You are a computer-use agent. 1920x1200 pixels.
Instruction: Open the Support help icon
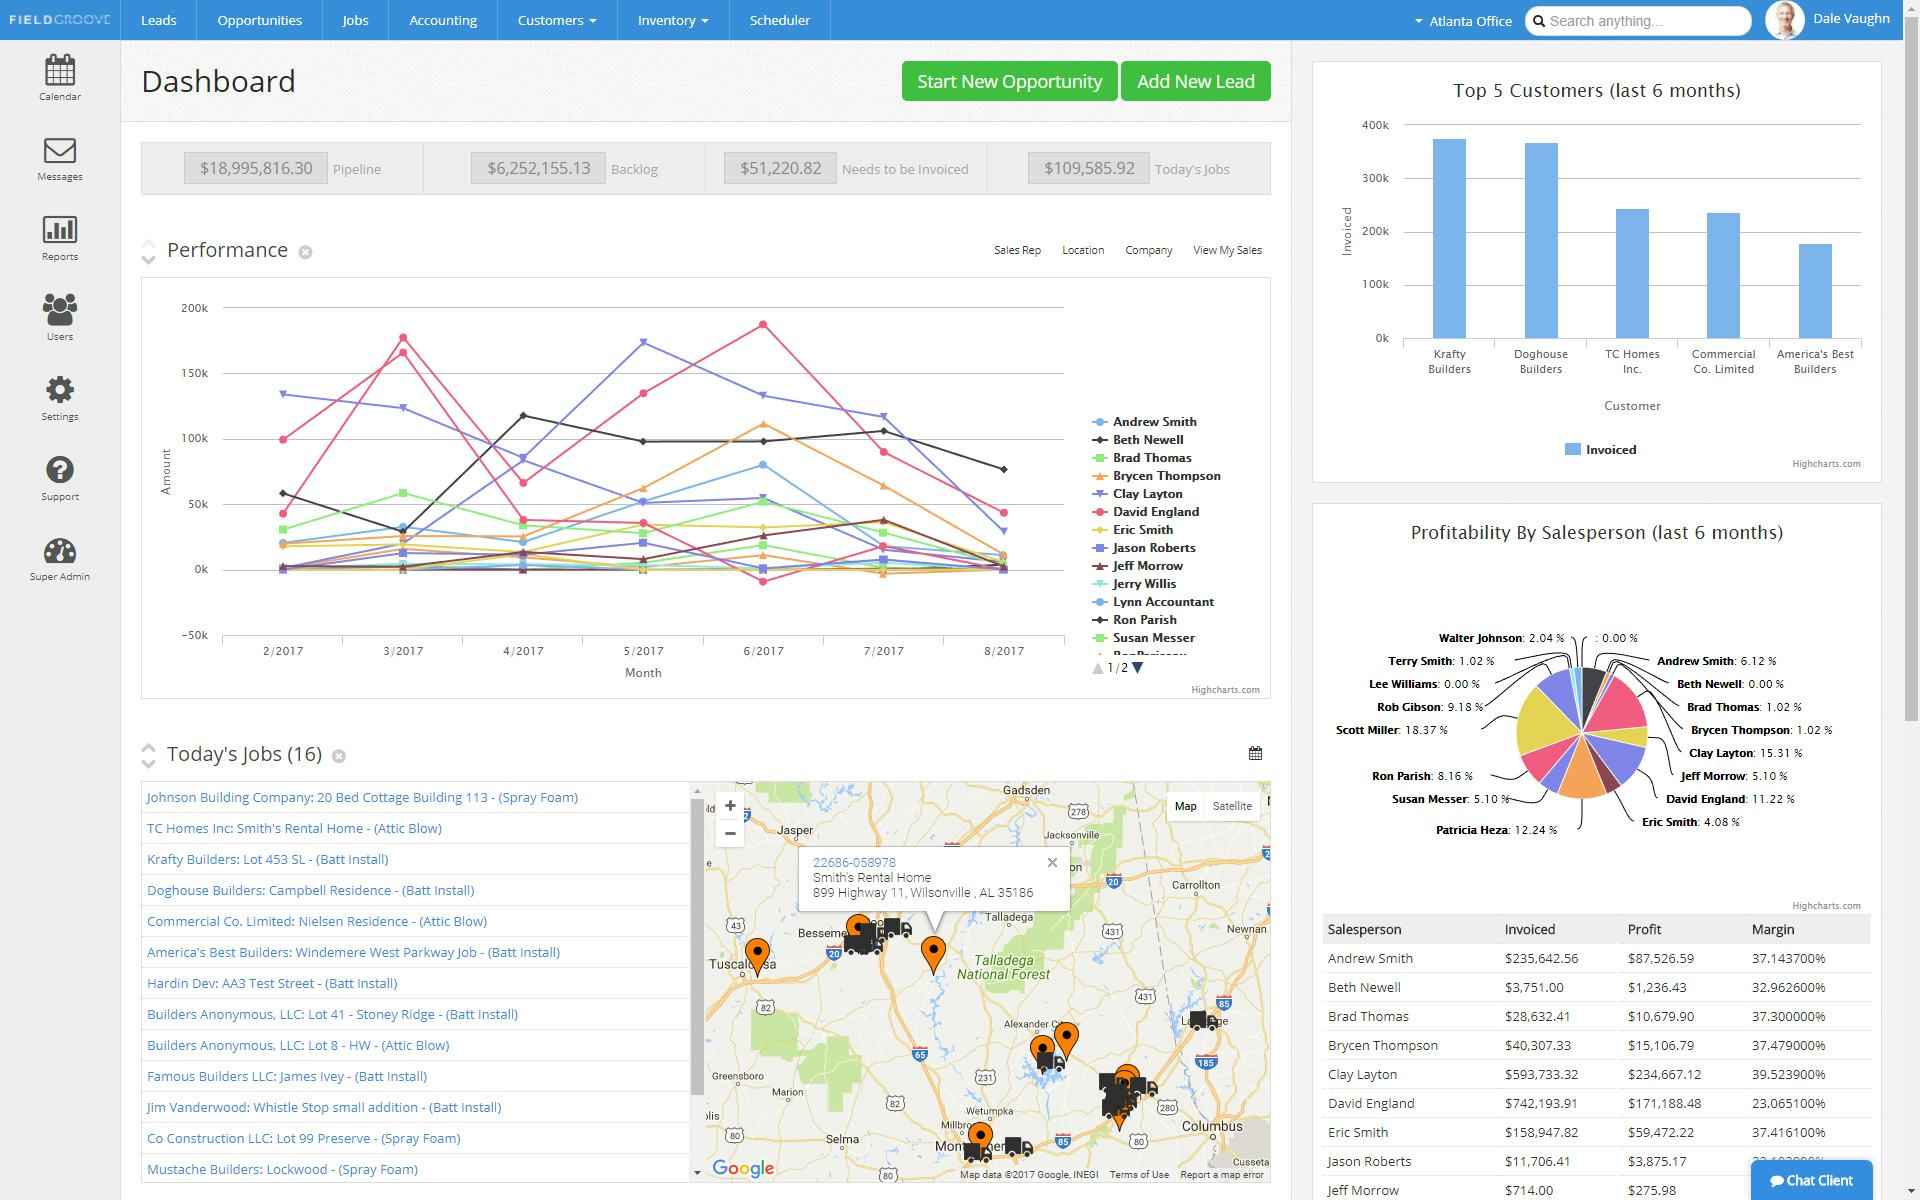[60, 477]
